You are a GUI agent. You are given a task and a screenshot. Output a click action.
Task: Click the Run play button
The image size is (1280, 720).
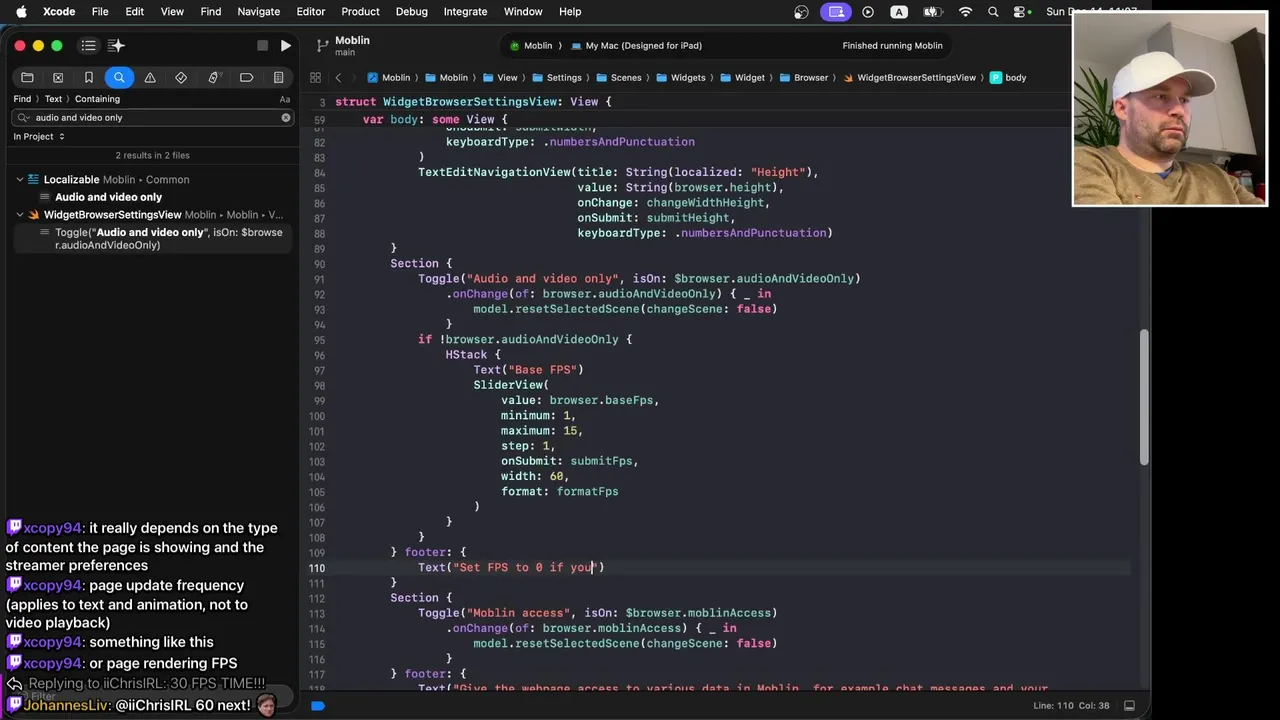click(x=285, y=45)
